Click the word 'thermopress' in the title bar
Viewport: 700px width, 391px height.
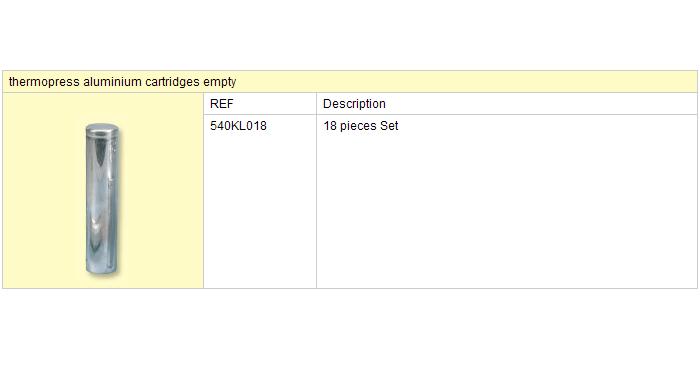(x=44, y=82)
